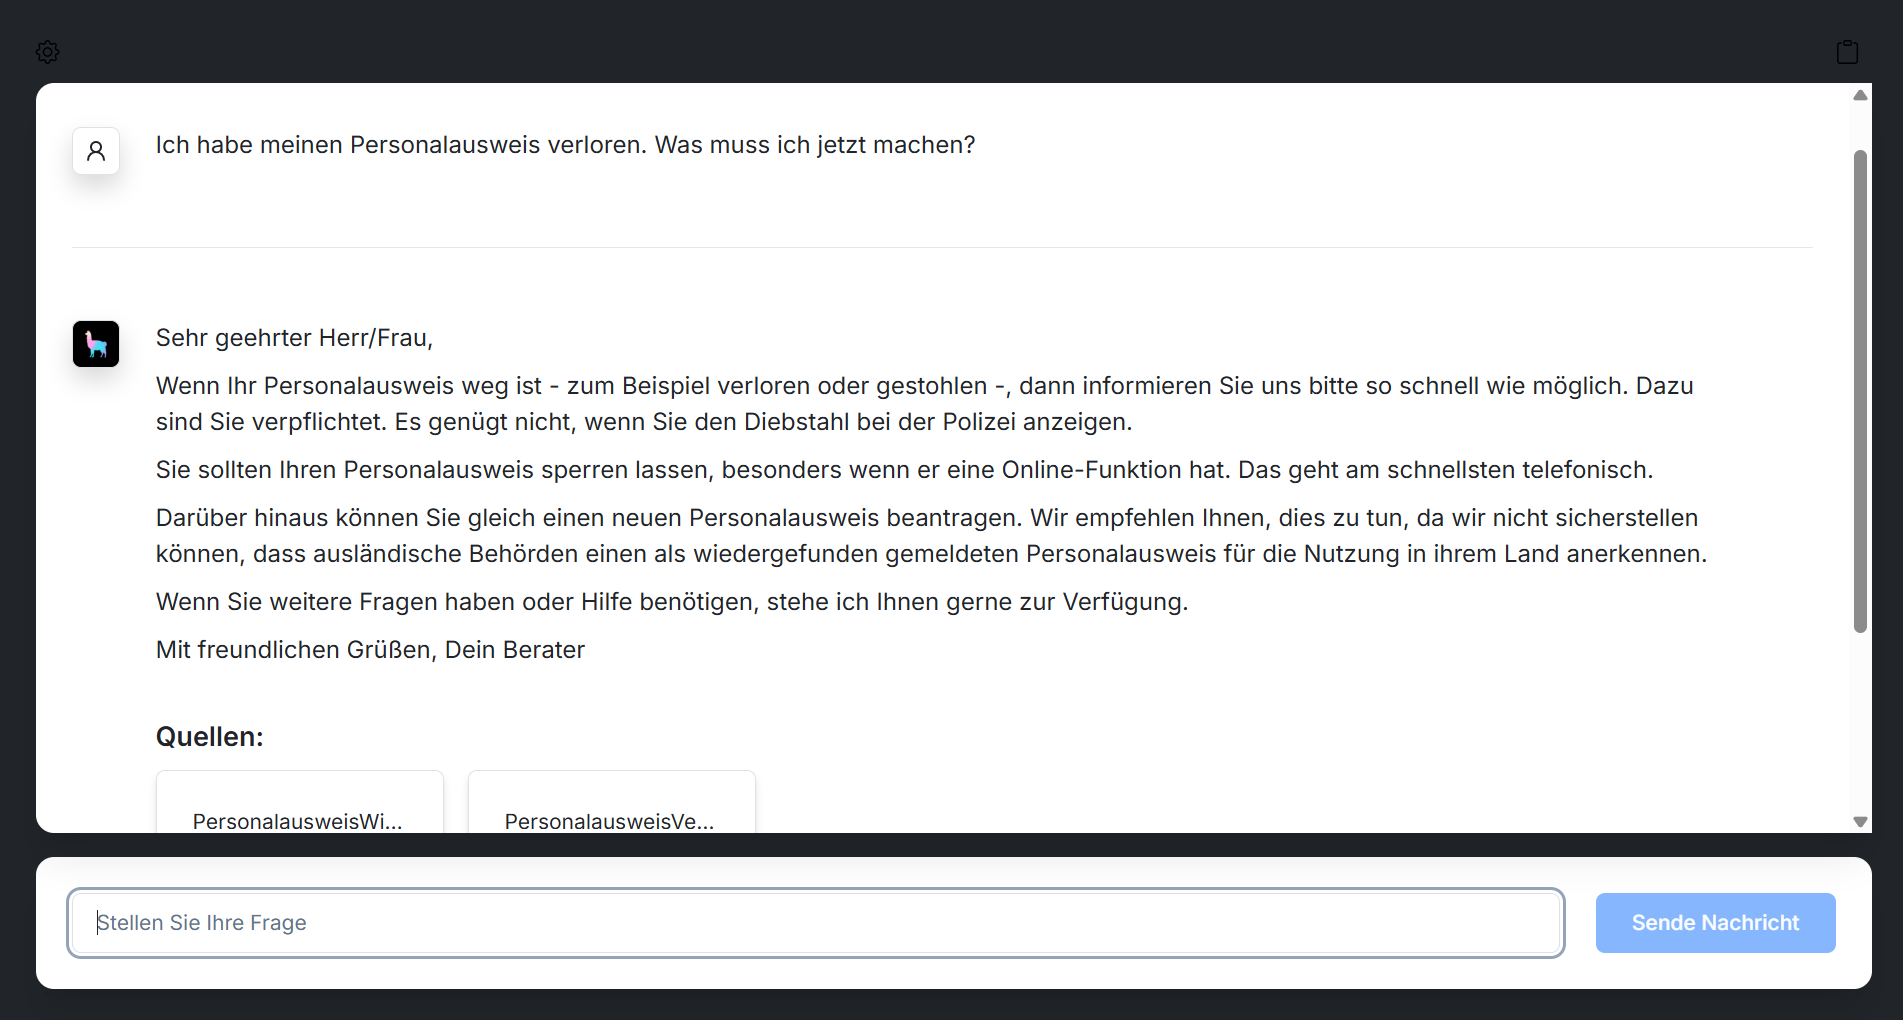Click the clipboard icon in top right

1847,52
